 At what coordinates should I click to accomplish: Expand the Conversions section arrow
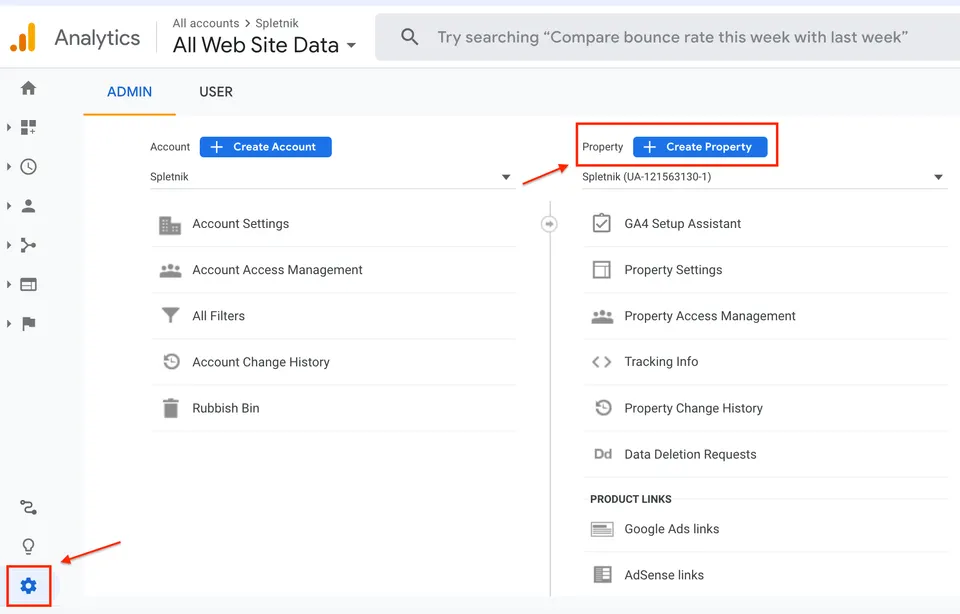click(x=9, y=323)
